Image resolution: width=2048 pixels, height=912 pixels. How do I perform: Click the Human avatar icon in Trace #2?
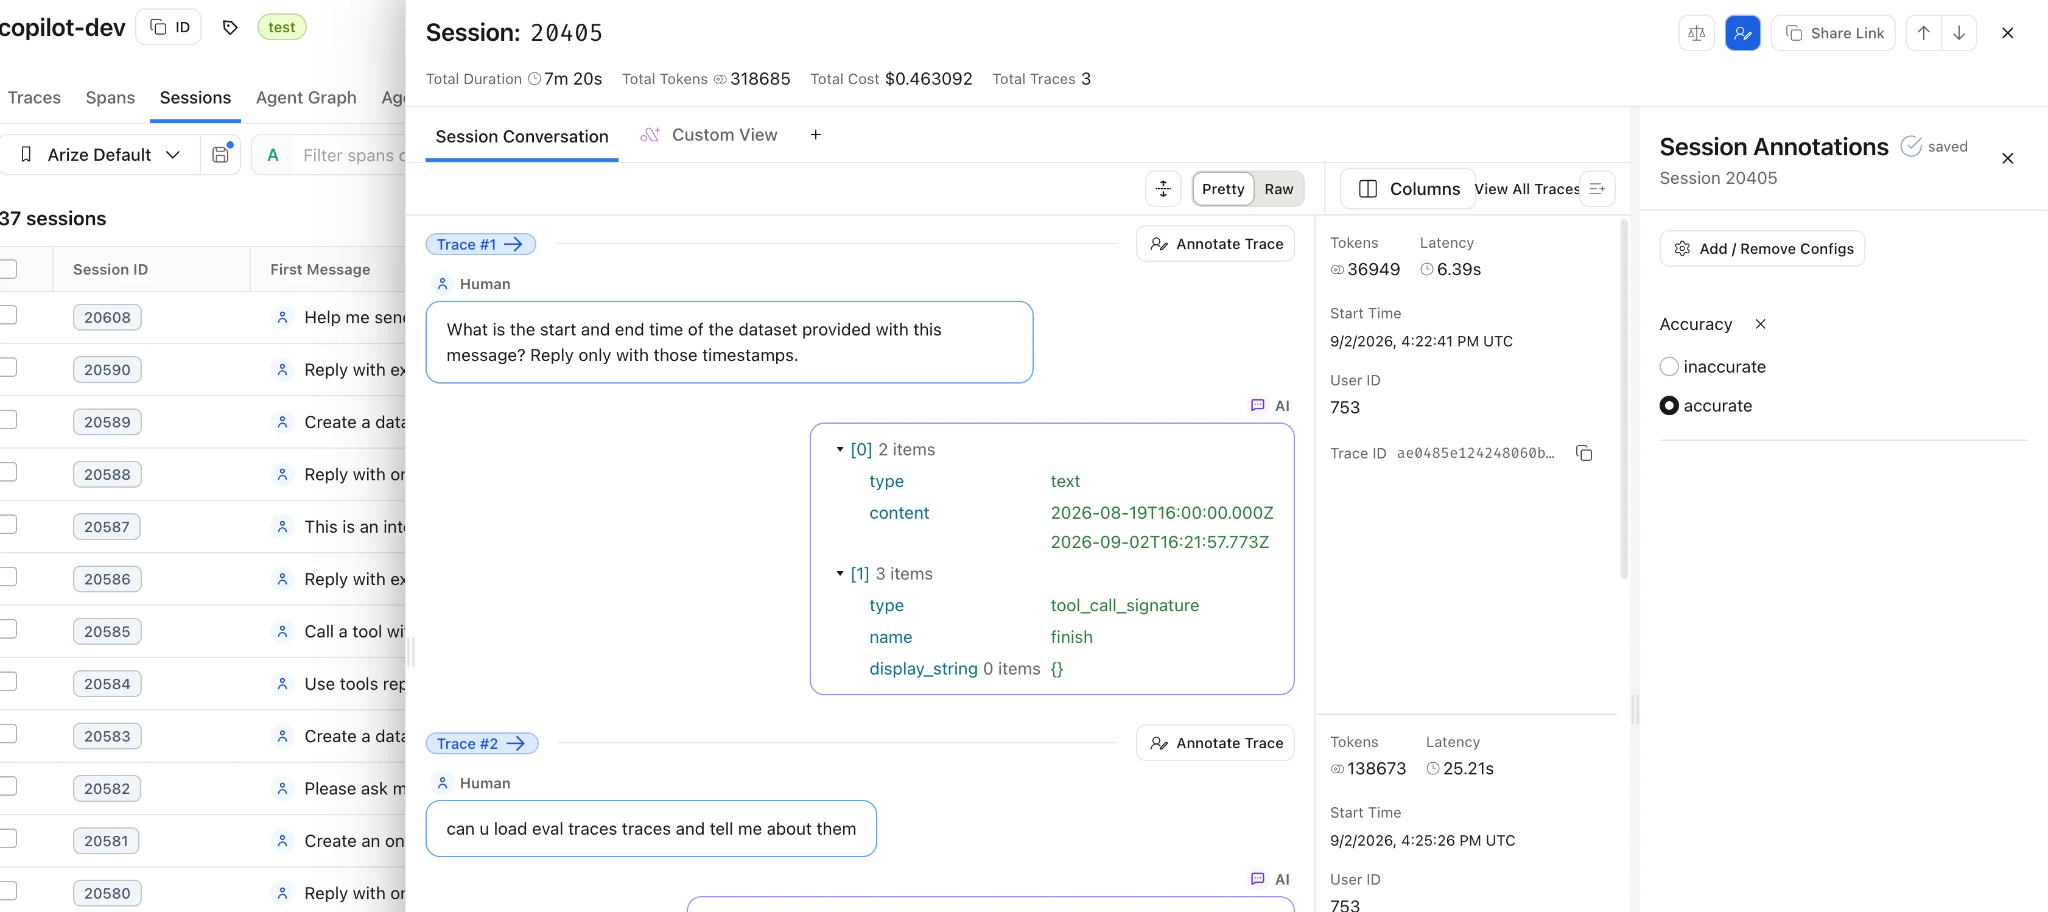point(442,783)
